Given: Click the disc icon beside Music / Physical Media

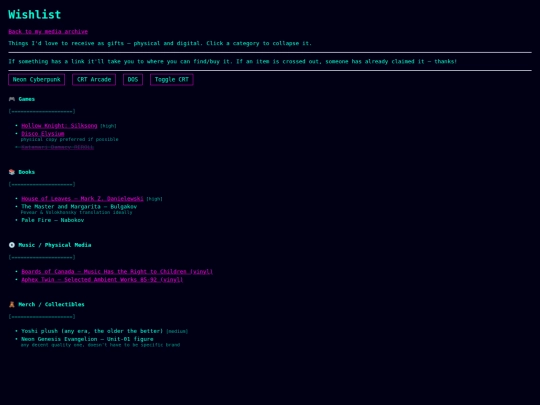Looking at the screenshot, I should (x=12, y=245).
